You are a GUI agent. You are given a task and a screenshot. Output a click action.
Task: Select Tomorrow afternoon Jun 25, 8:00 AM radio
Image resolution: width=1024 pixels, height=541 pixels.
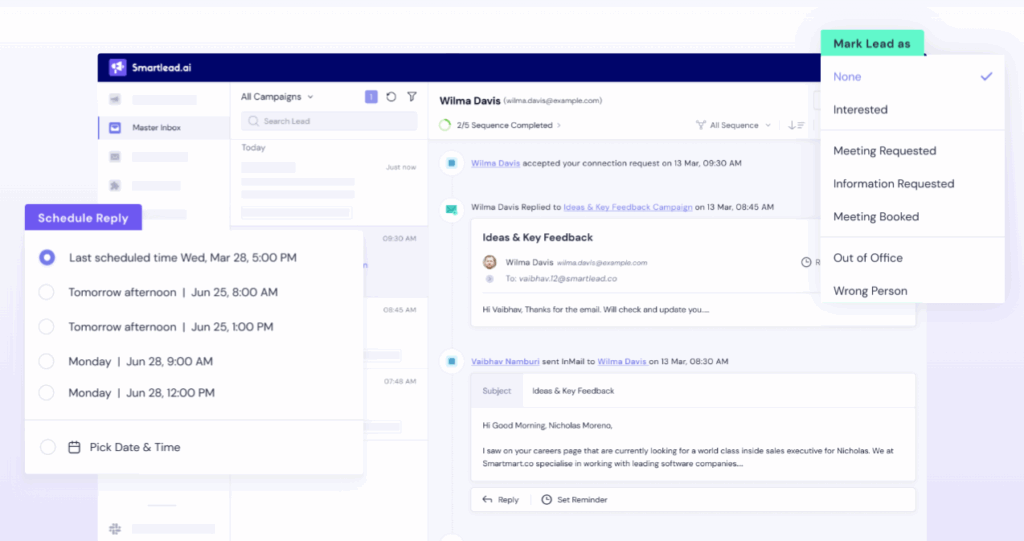click(46, 292)
